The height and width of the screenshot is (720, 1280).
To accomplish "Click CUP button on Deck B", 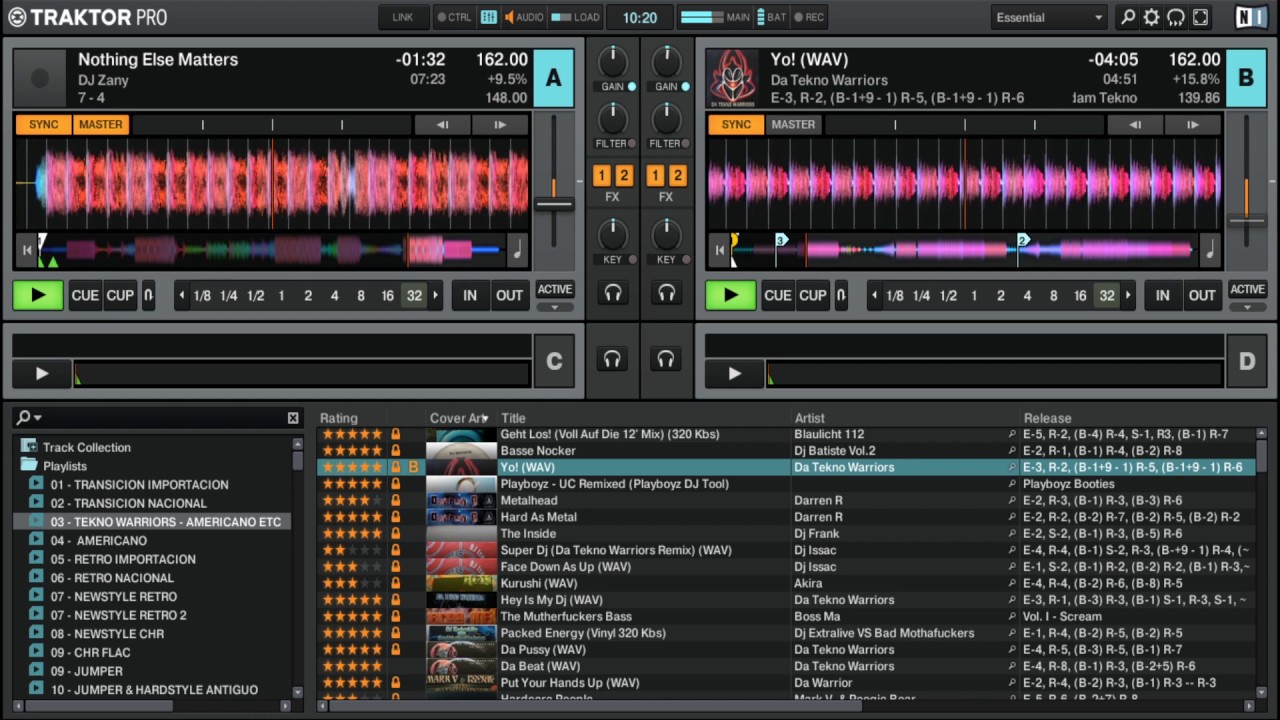I will tap(813, 295).
